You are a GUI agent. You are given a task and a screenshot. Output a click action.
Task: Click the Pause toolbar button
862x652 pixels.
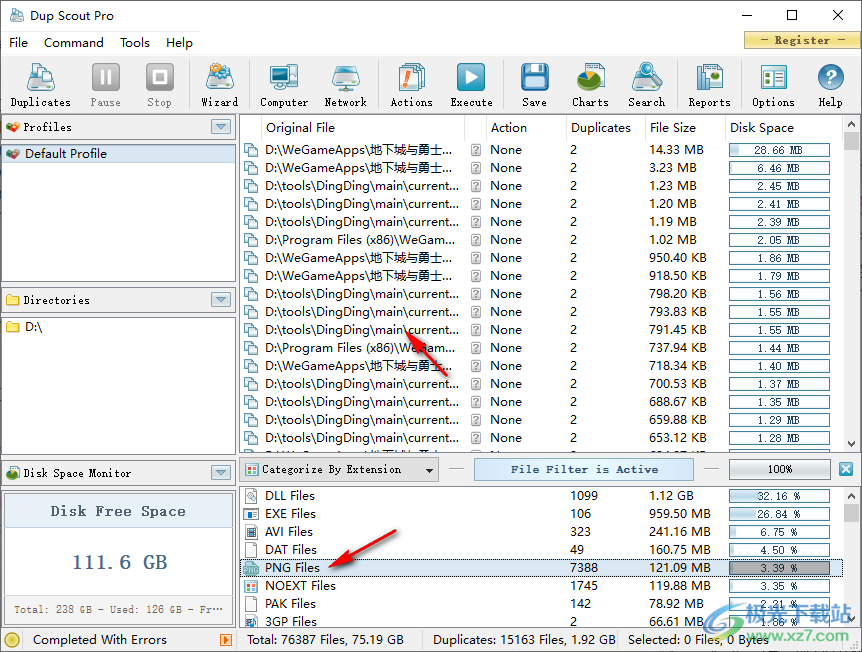(106, 85)
